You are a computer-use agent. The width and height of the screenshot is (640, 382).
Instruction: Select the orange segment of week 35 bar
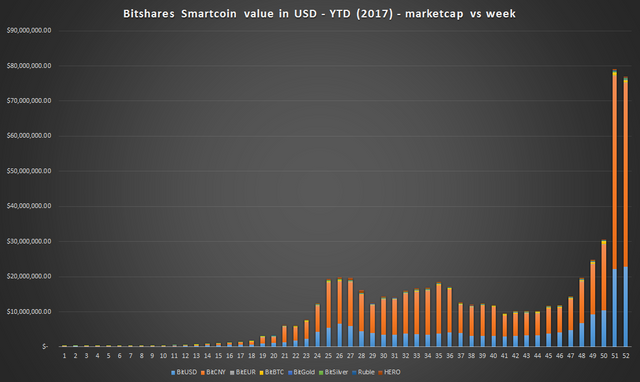(x=439, y=309)
